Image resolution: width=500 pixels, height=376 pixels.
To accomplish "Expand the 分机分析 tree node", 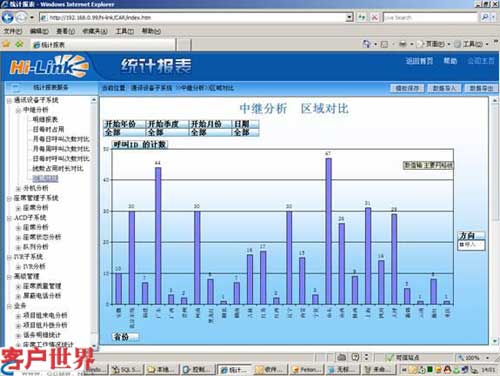I will click(18, 188).
